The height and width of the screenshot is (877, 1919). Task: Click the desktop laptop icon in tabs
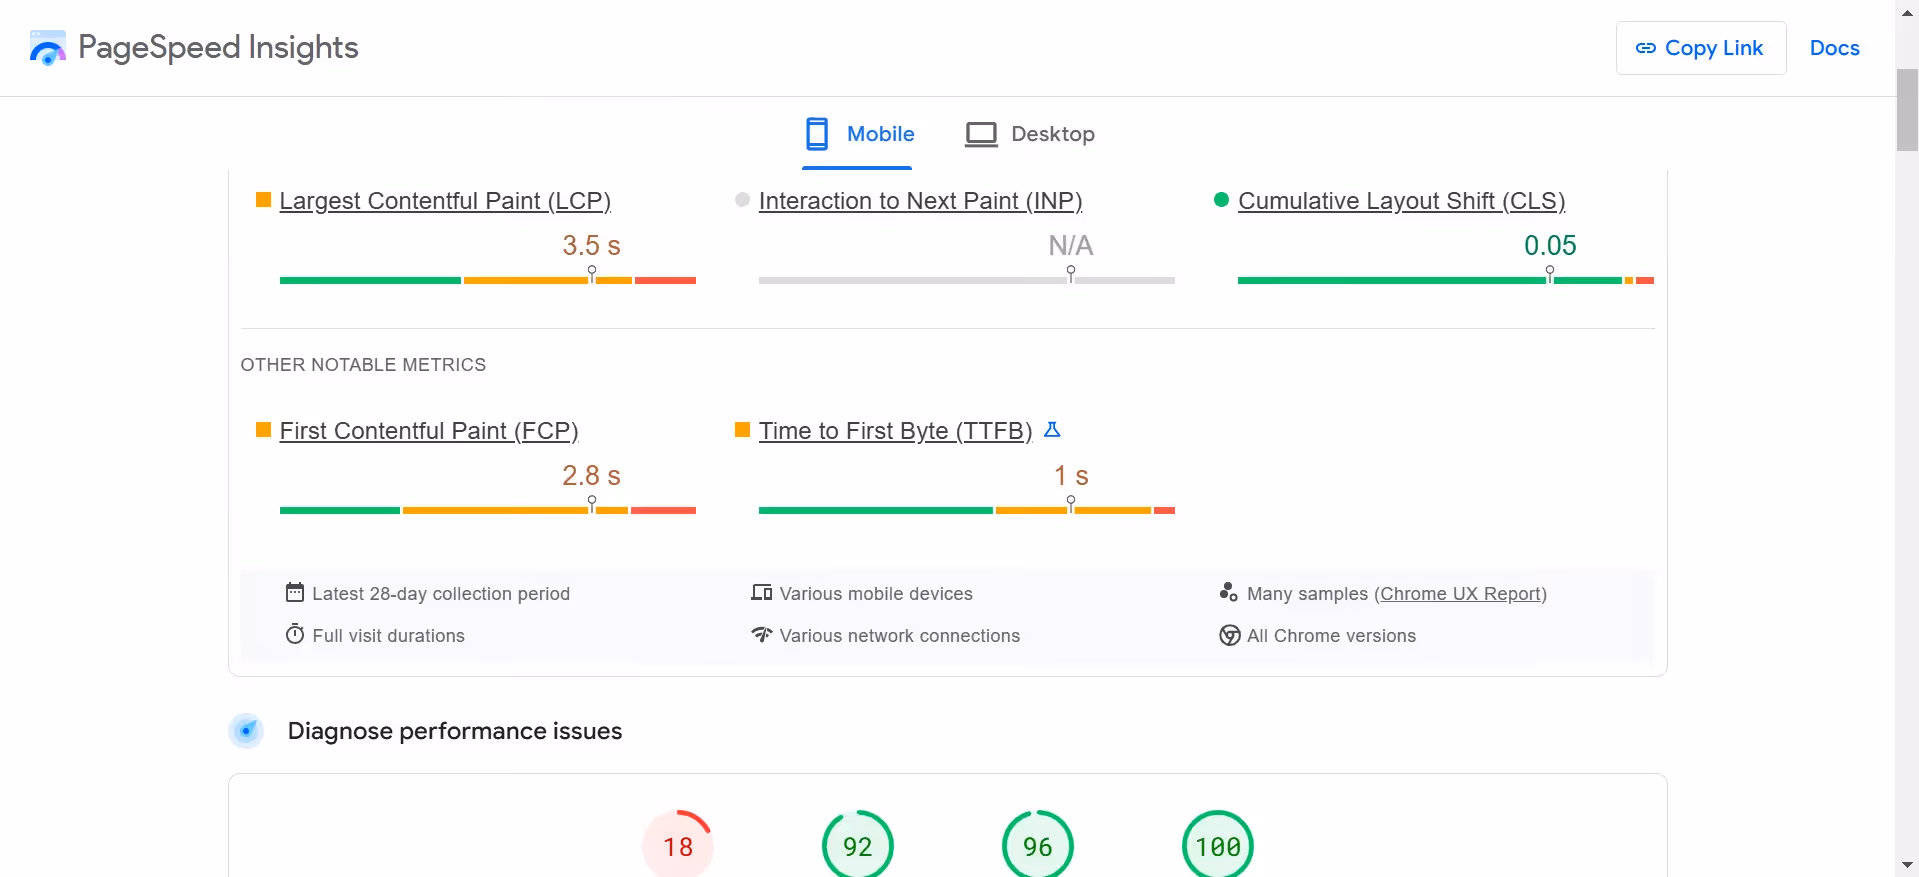(981, 134)
